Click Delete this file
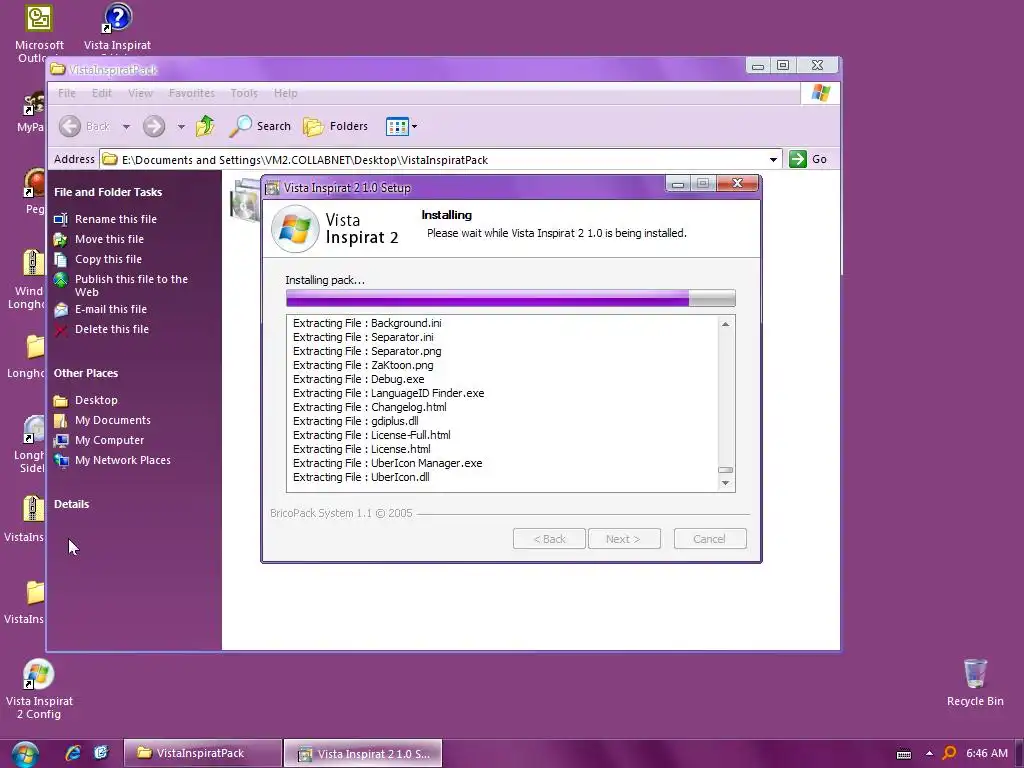This screenshot has height=768, width=1024. 112,329
